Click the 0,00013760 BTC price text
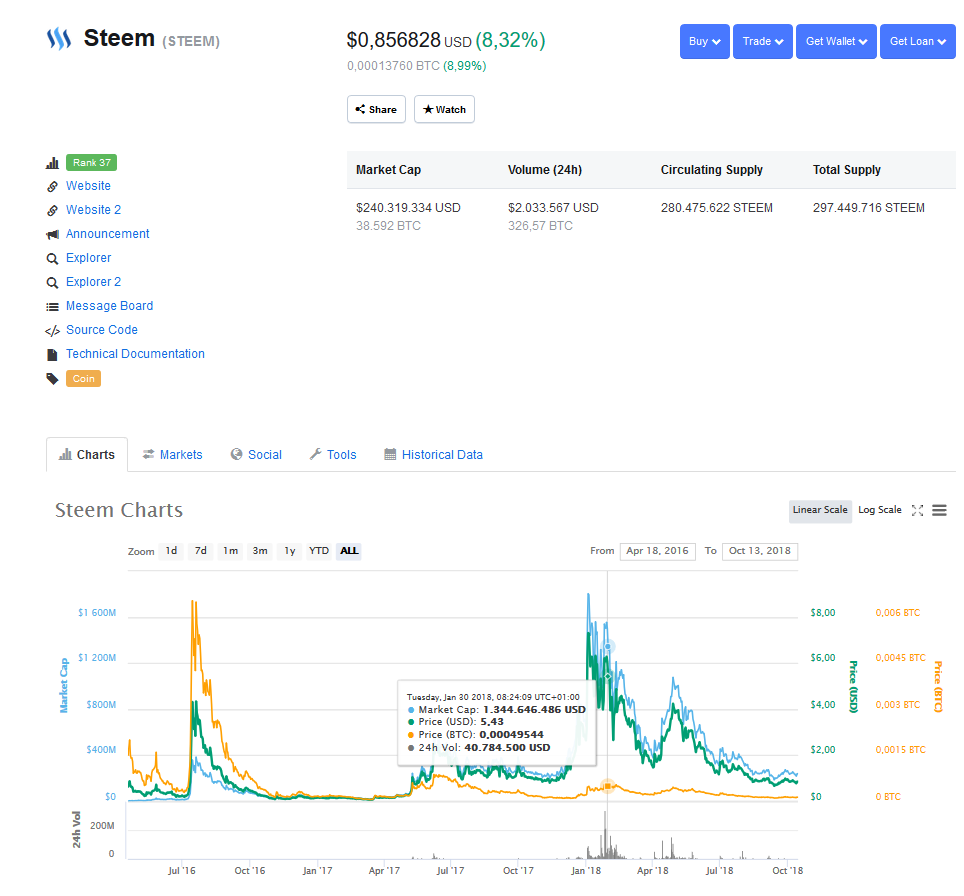 point(393,66)
